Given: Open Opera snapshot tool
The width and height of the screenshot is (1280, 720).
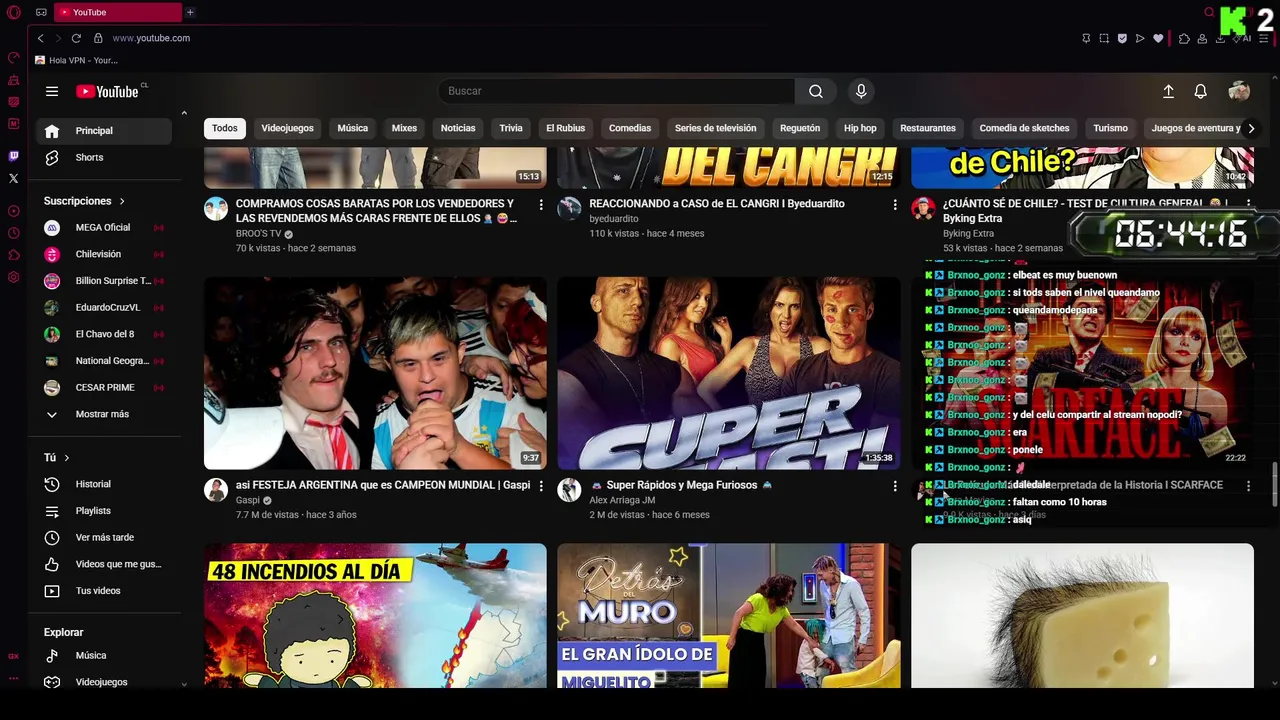Looking at the screenshot, I should coord(1104,38).
